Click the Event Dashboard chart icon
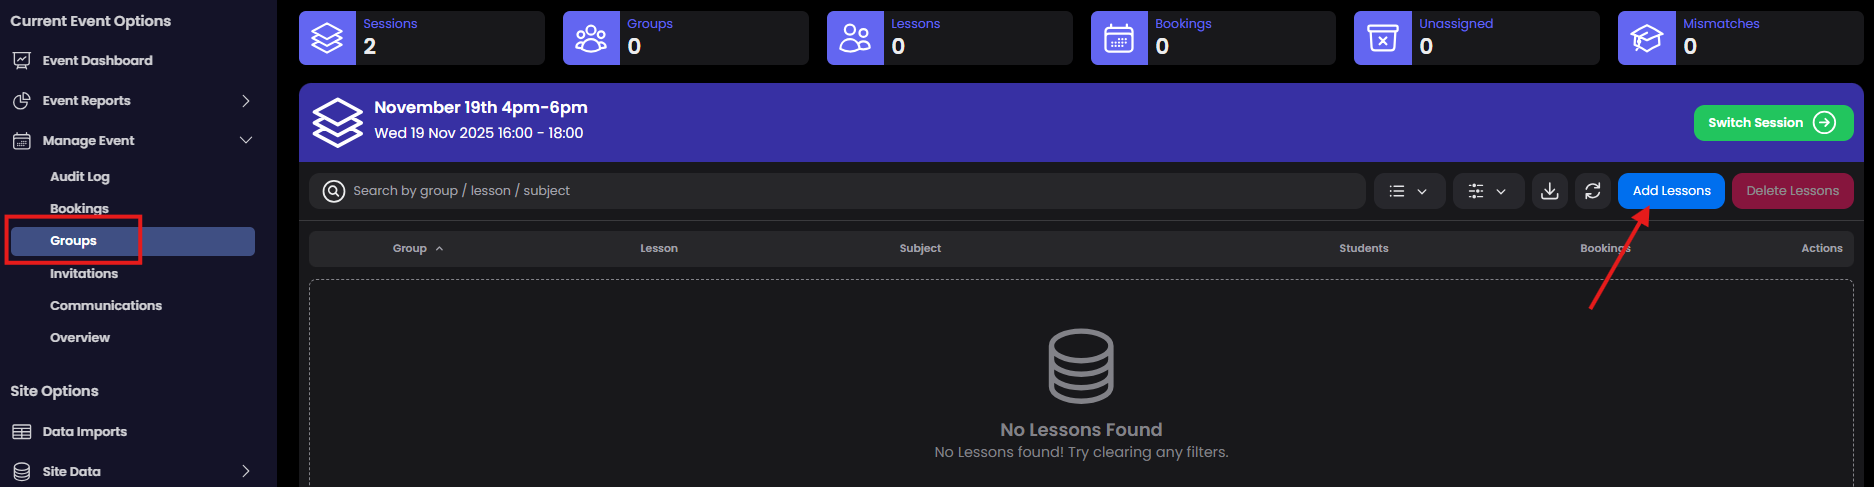This screenshot has height=487, width=1874. pos(21,61)
